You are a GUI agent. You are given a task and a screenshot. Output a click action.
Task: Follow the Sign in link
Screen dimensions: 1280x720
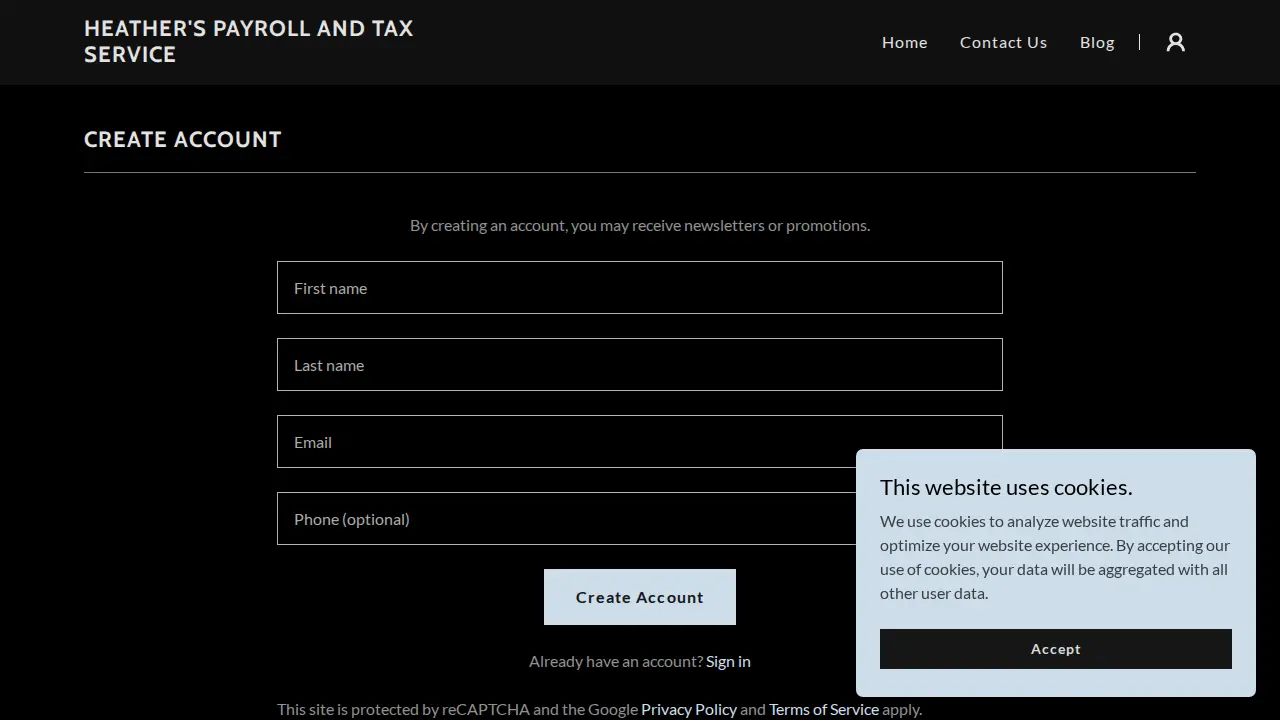click(x=728, y=661)
